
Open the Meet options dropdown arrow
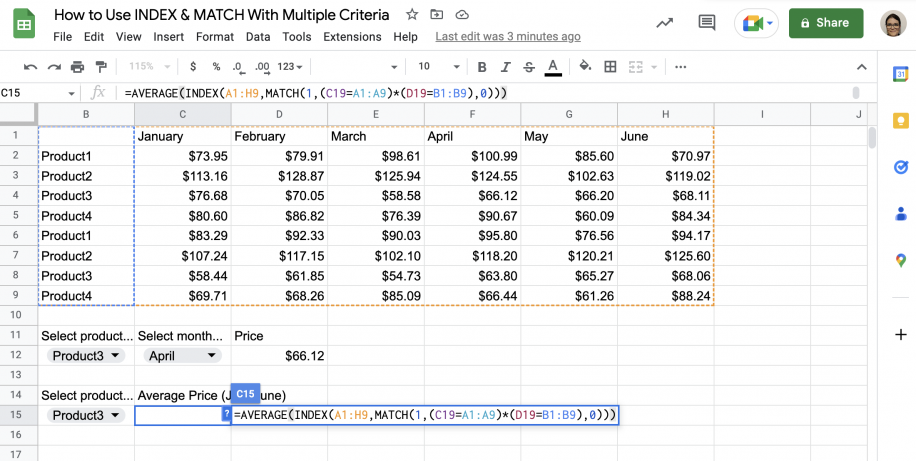[771, 23]
